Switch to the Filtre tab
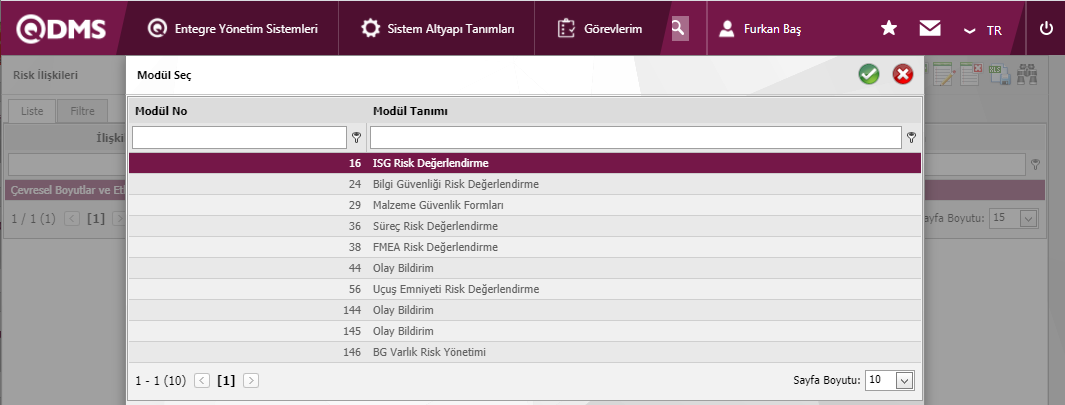This screenshot has width=1065, height=405. coord(82,111)
